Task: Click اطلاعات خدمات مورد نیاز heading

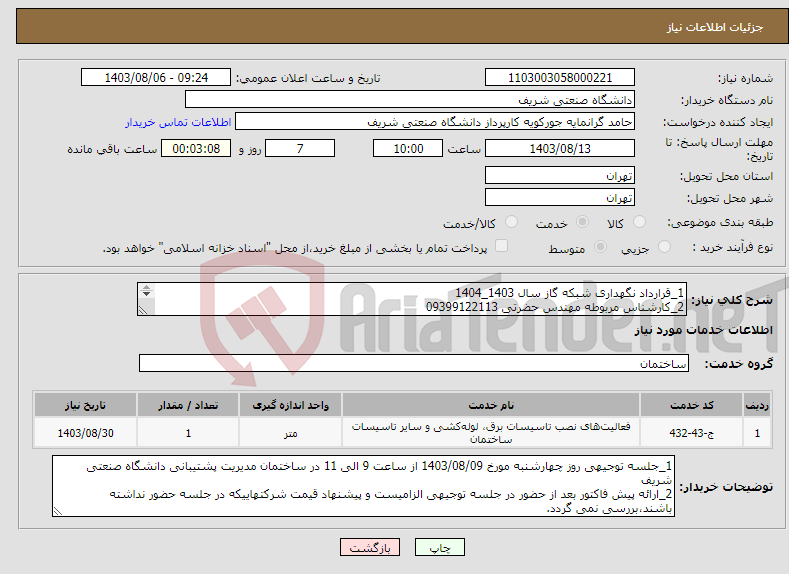Action: 703,330
